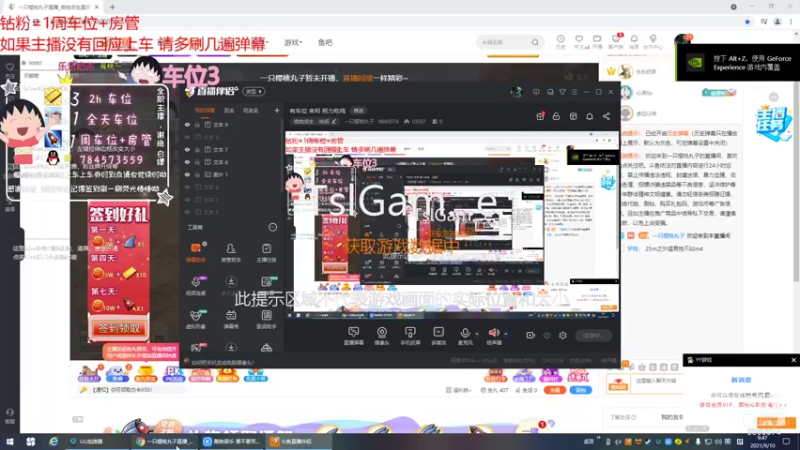Open a new Chrome tab

[x=112, y=7]
